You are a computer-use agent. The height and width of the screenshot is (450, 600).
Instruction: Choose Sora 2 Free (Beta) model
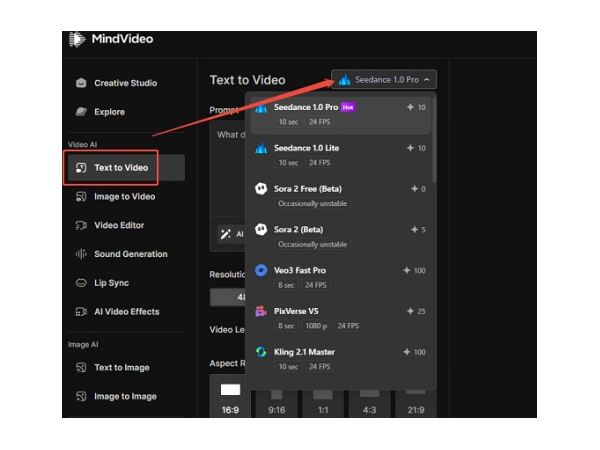341,196
